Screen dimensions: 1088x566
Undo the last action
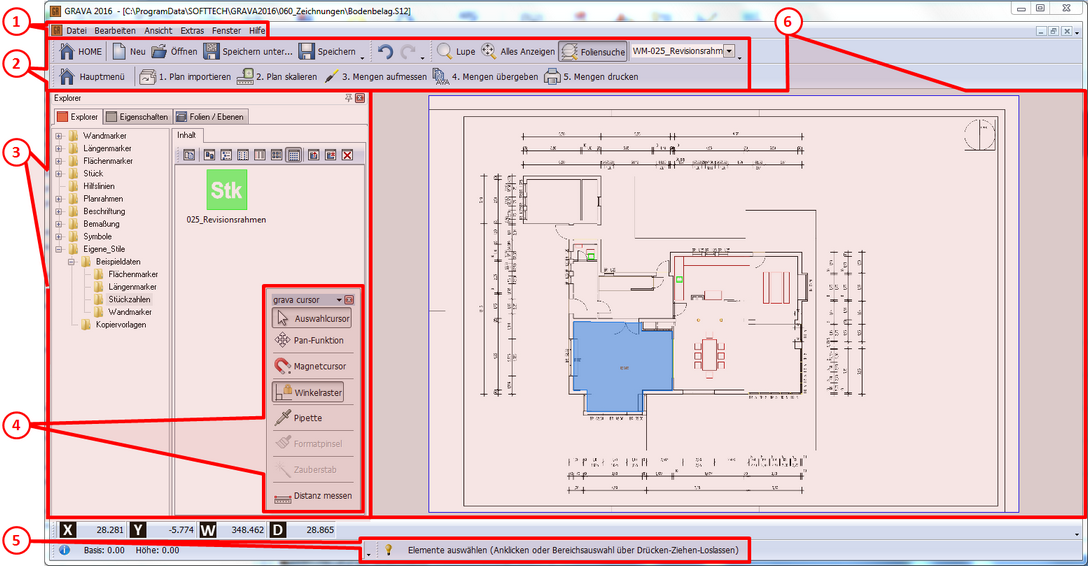point(386,51)
